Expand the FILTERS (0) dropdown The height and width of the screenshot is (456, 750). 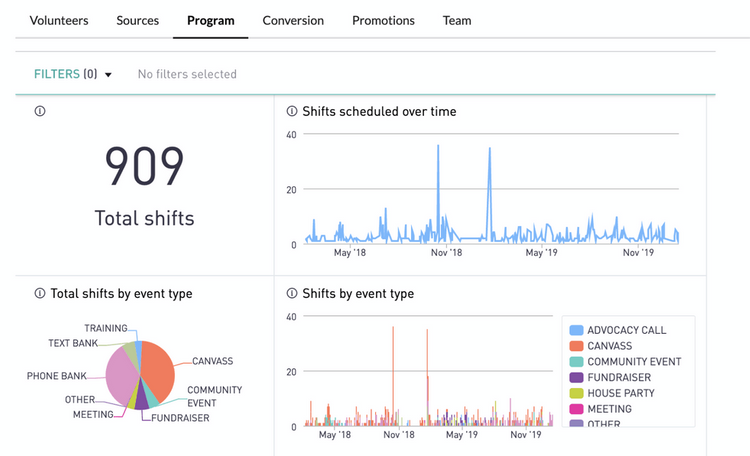pyautogui.click(x=72, y=74)
